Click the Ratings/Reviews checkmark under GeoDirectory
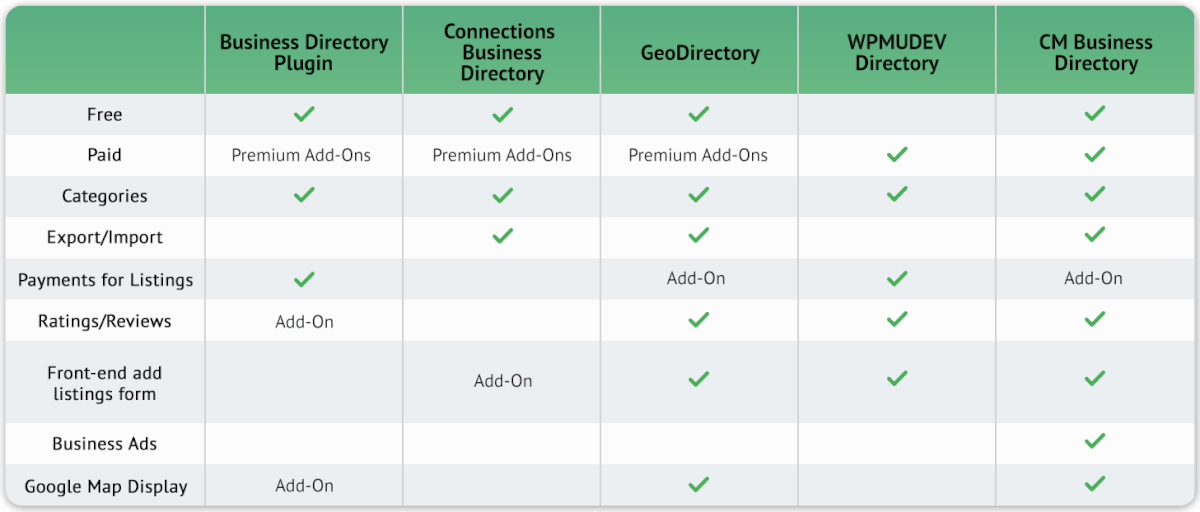 click(x=699, y=320)
